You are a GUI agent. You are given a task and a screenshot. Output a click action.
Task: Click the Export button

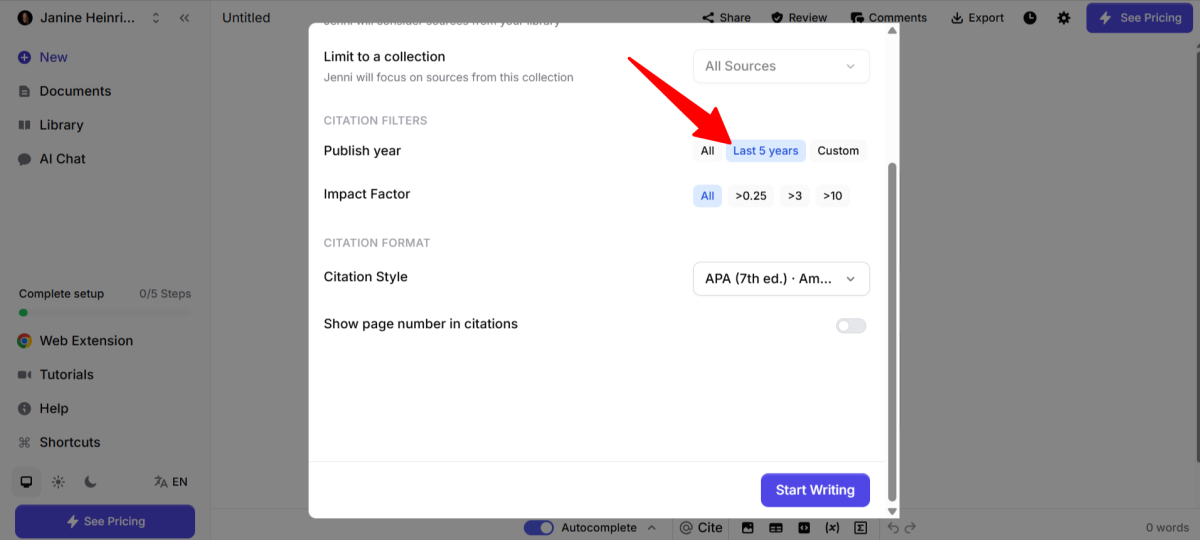[977, 18]
